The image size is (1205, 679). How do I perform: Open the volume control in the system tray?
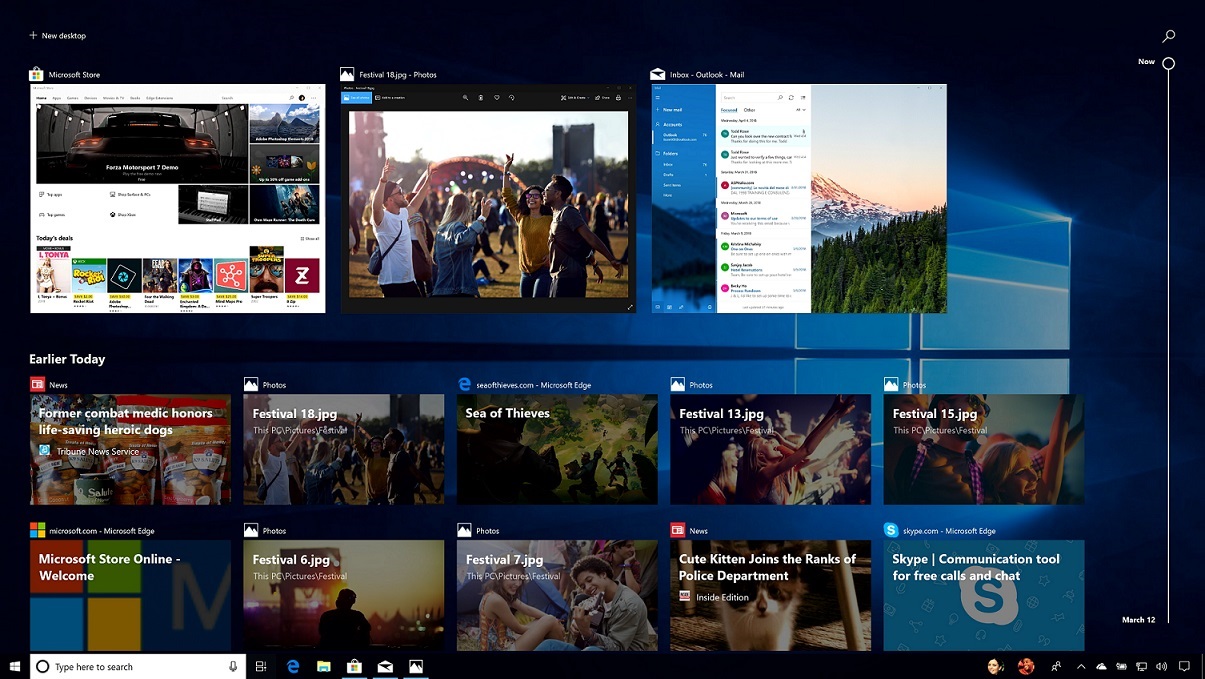[x=1160, y=666]
